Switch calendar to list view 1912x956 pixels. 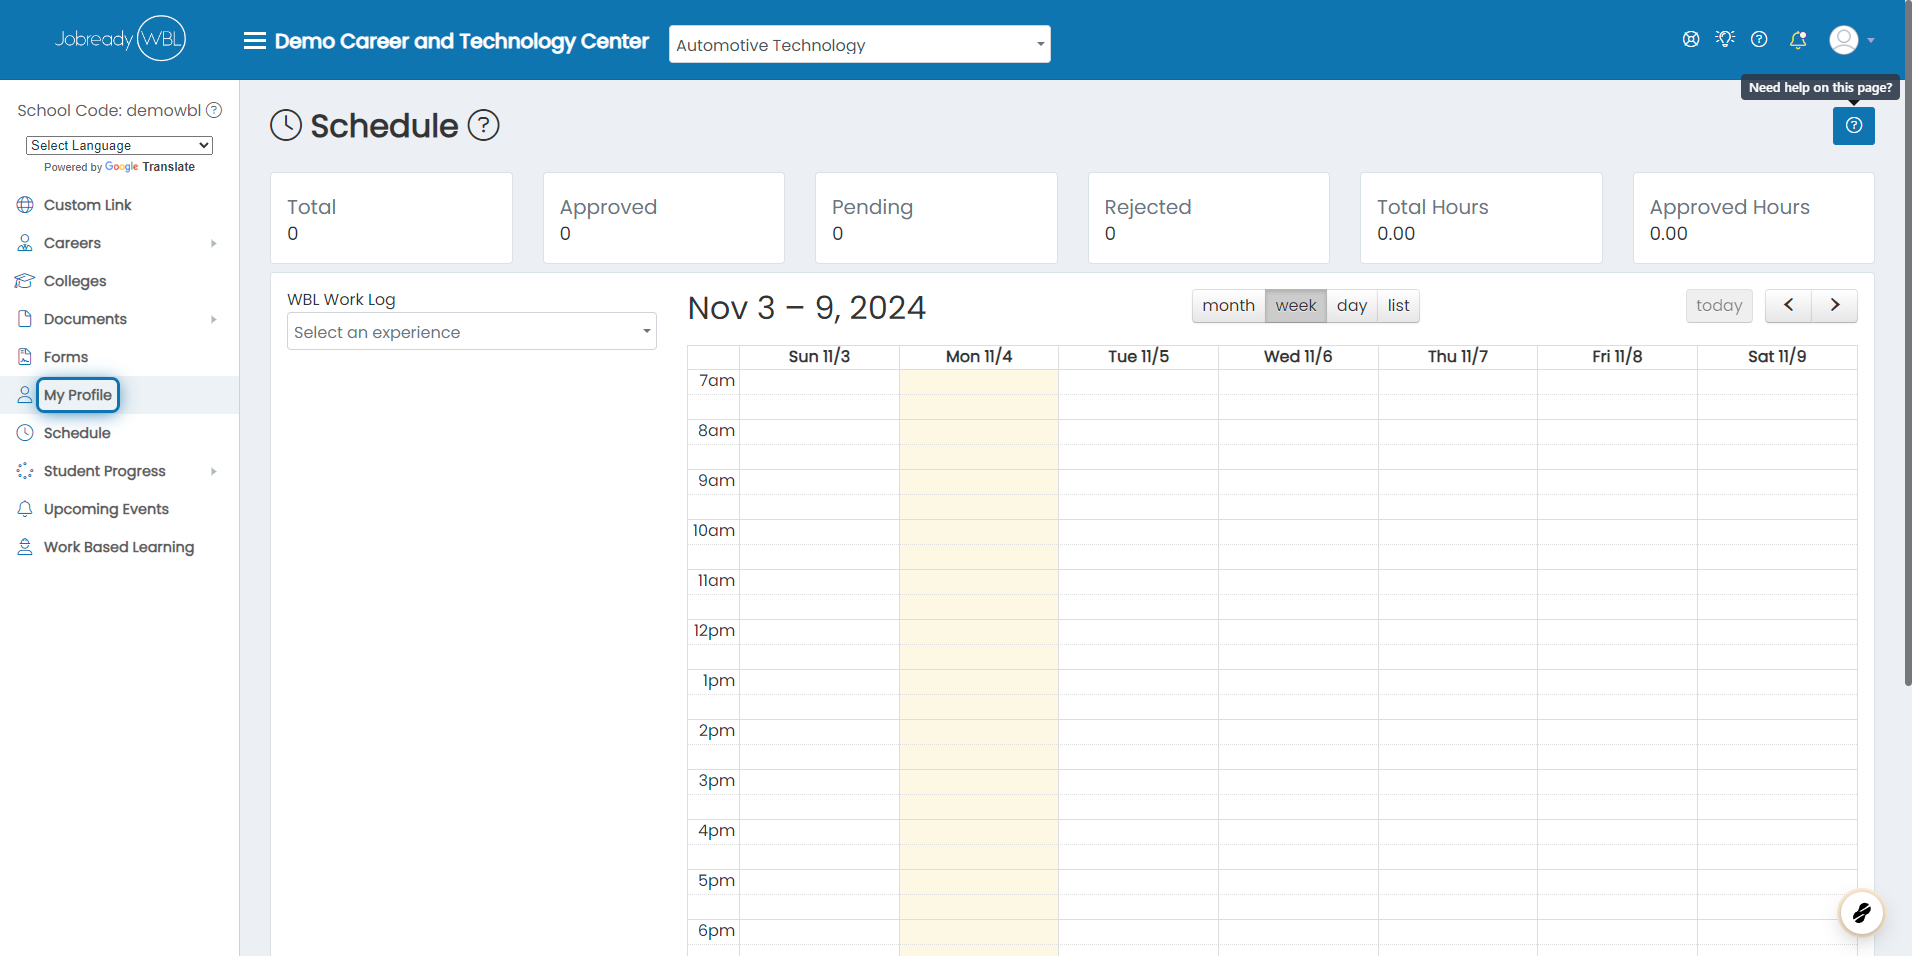1399,306
